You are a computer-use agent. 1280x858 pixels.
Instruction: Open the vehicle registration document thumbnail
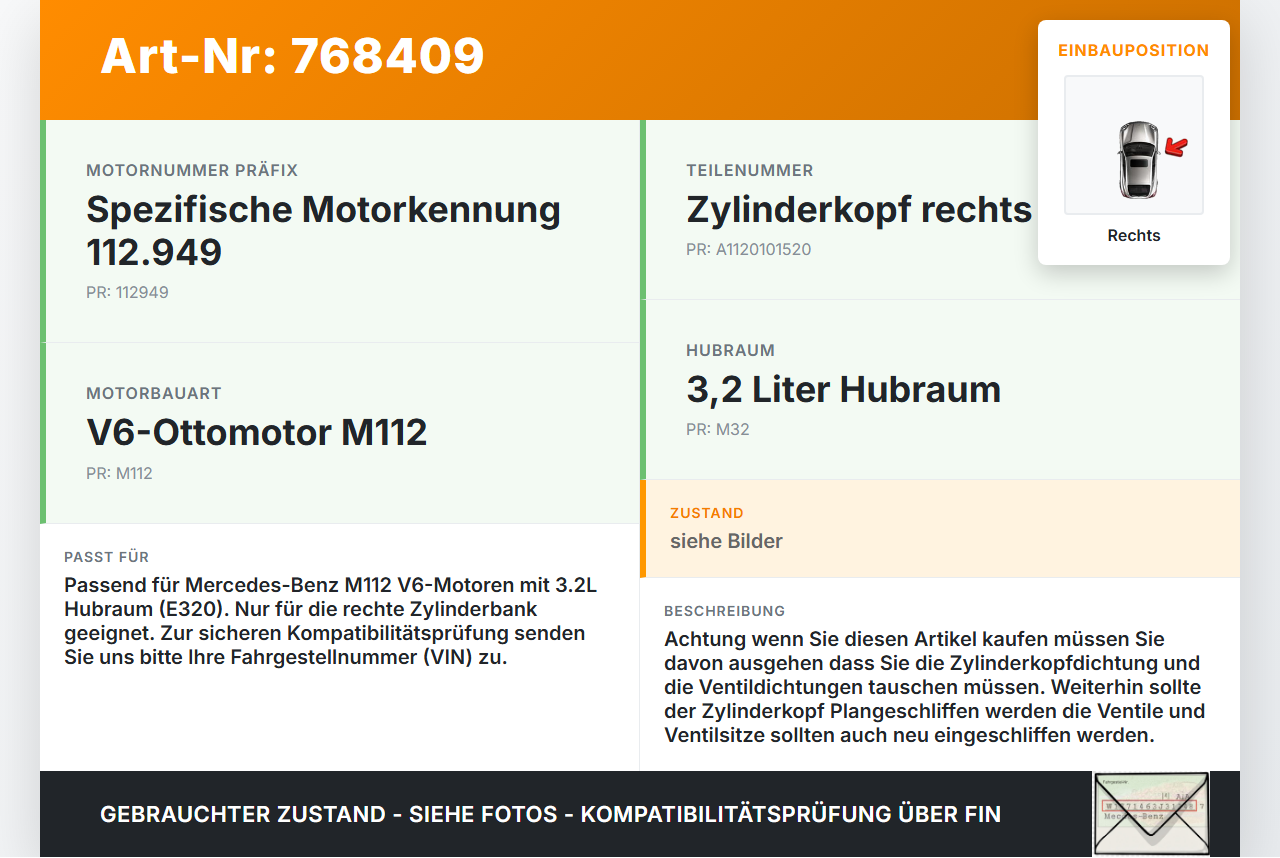pyautogui.click(x=1151, y=814)
